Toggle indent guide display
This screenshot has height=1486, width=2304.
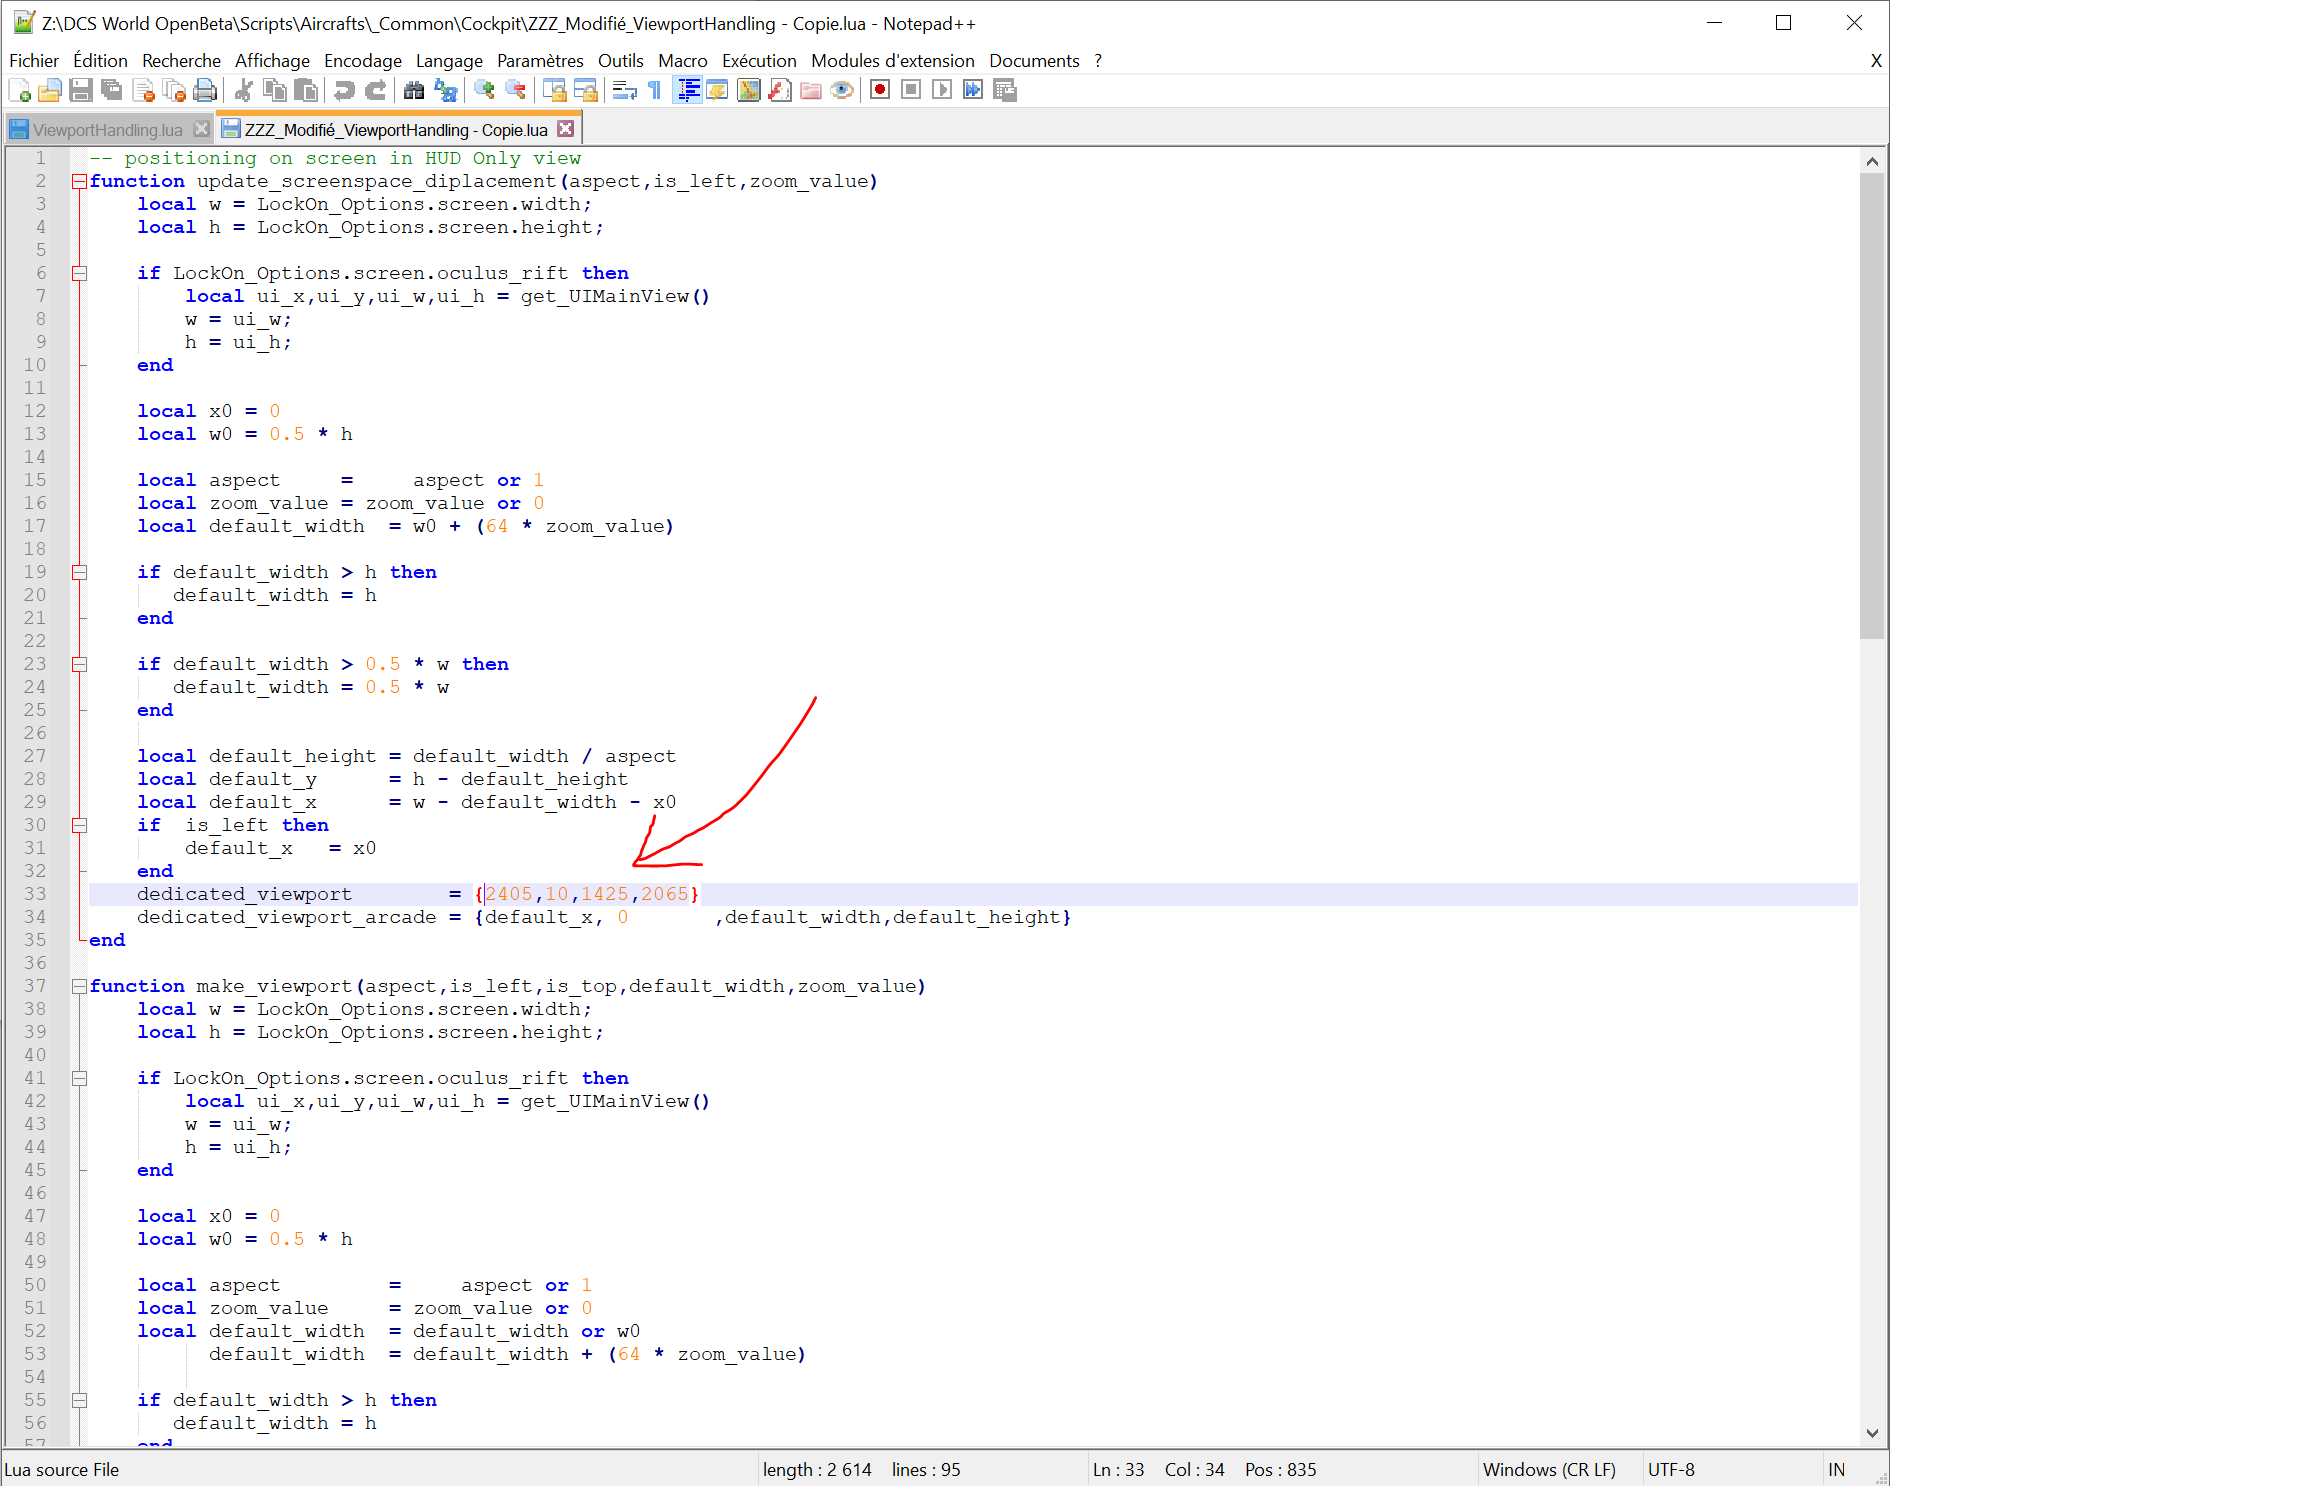[x=687, y=91]
